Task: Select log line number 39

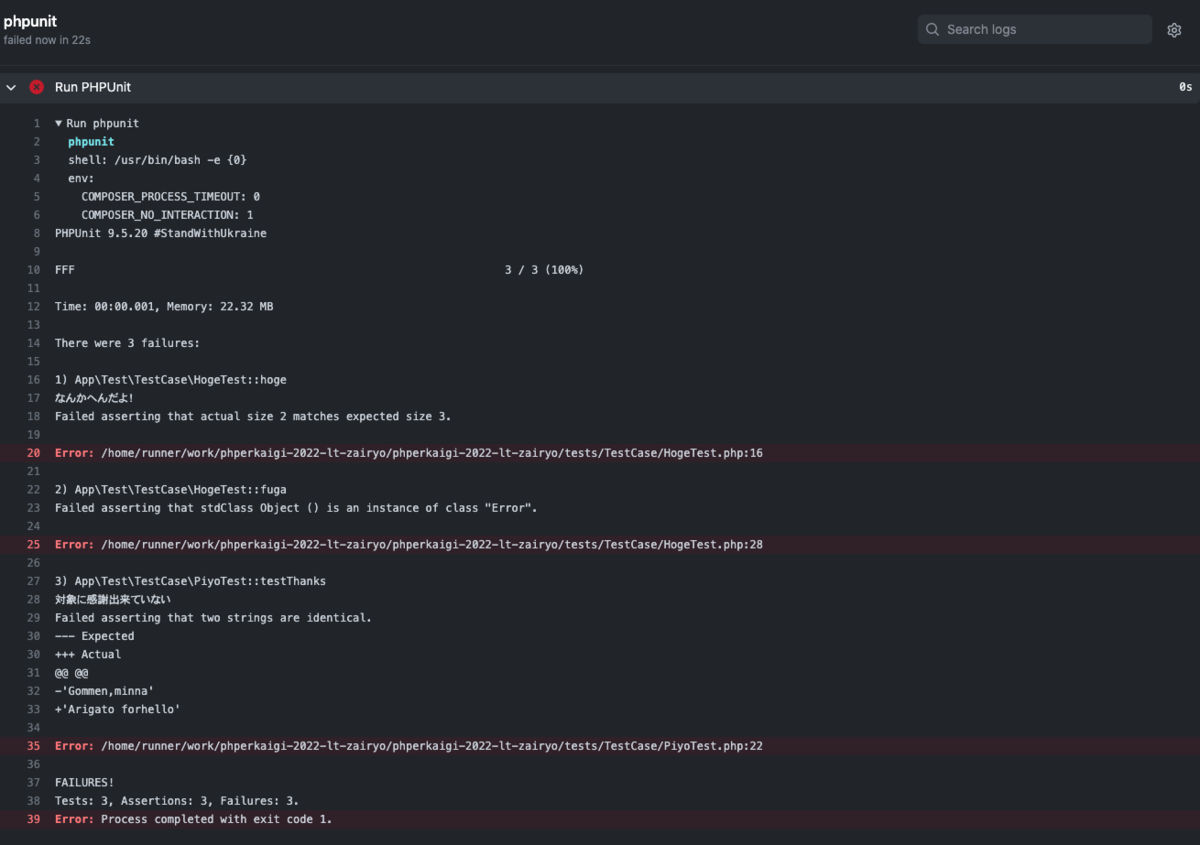Action: coord(34,819)
